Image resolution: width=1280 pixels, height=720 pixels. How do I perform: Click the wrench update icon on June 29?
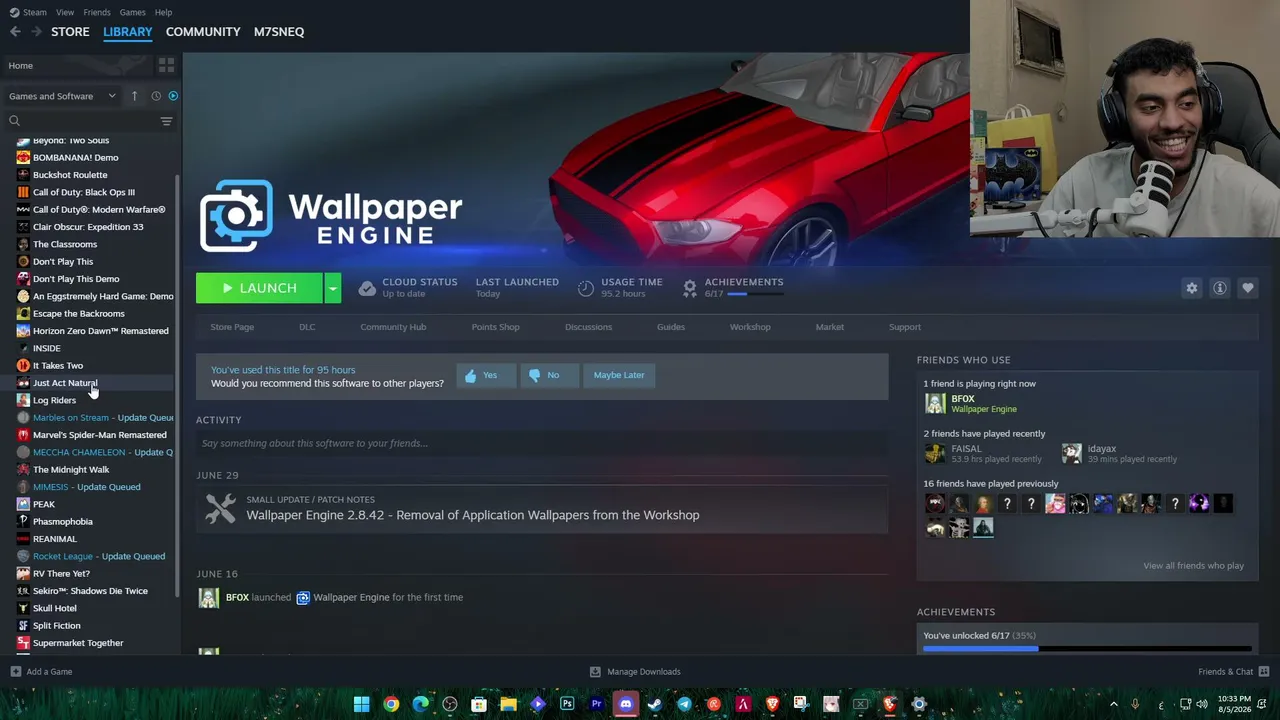click(220, 508)
